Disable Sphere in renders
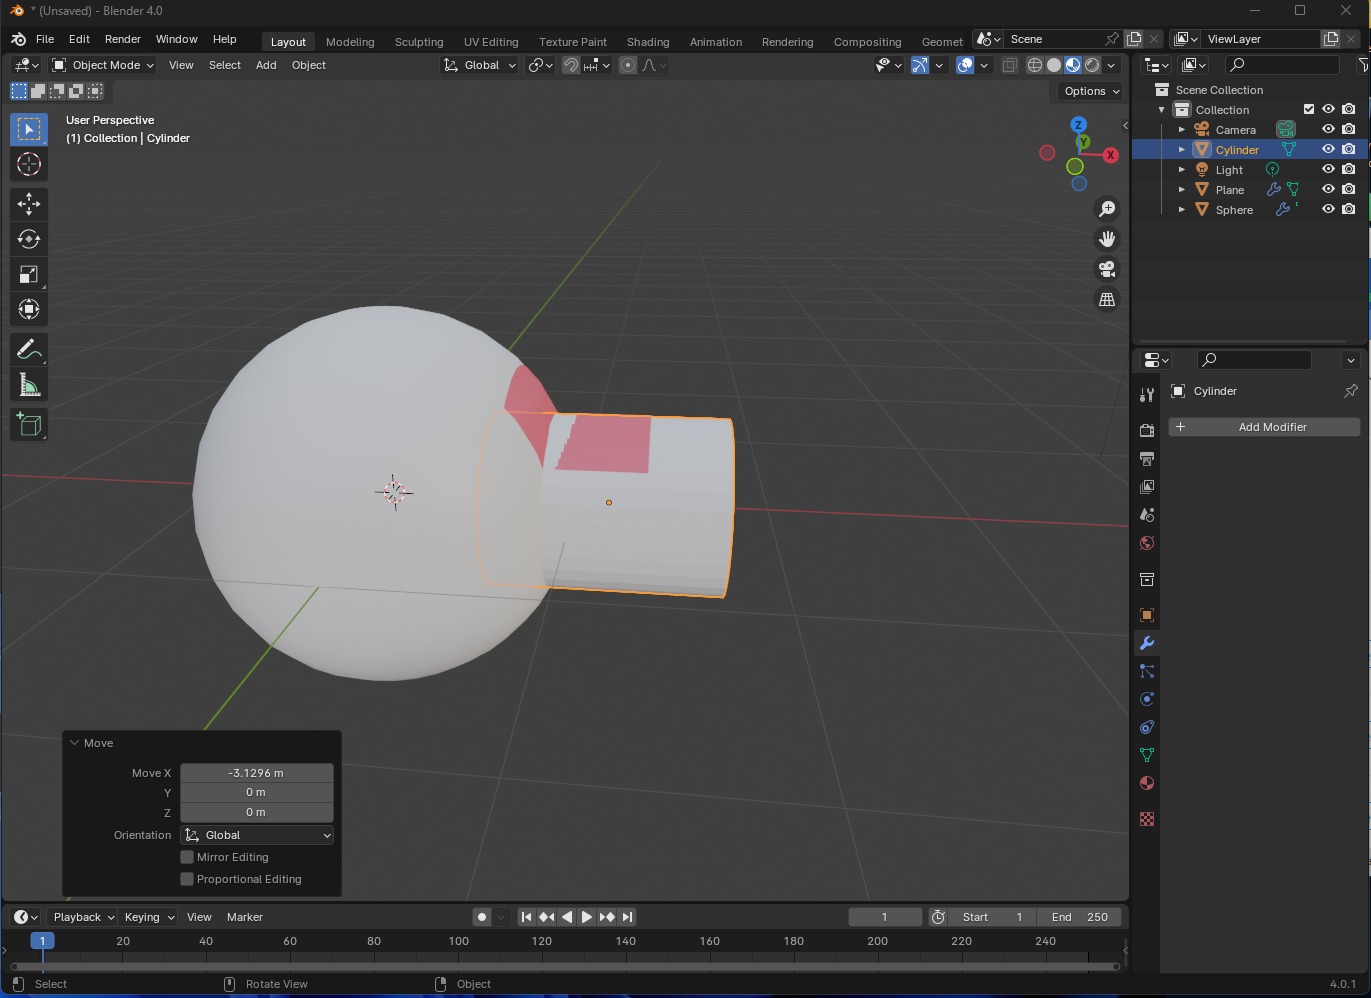This screenshot has width=1371, height=998. 1349,209
